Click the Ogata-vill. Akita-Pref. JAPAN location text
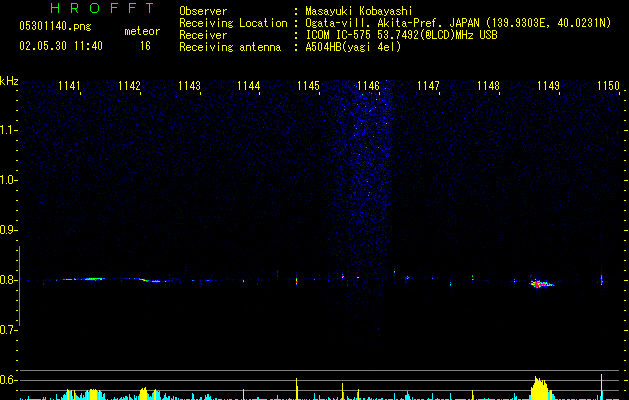Viewport: 629px width, 400px height. click(x=392, y=23)
